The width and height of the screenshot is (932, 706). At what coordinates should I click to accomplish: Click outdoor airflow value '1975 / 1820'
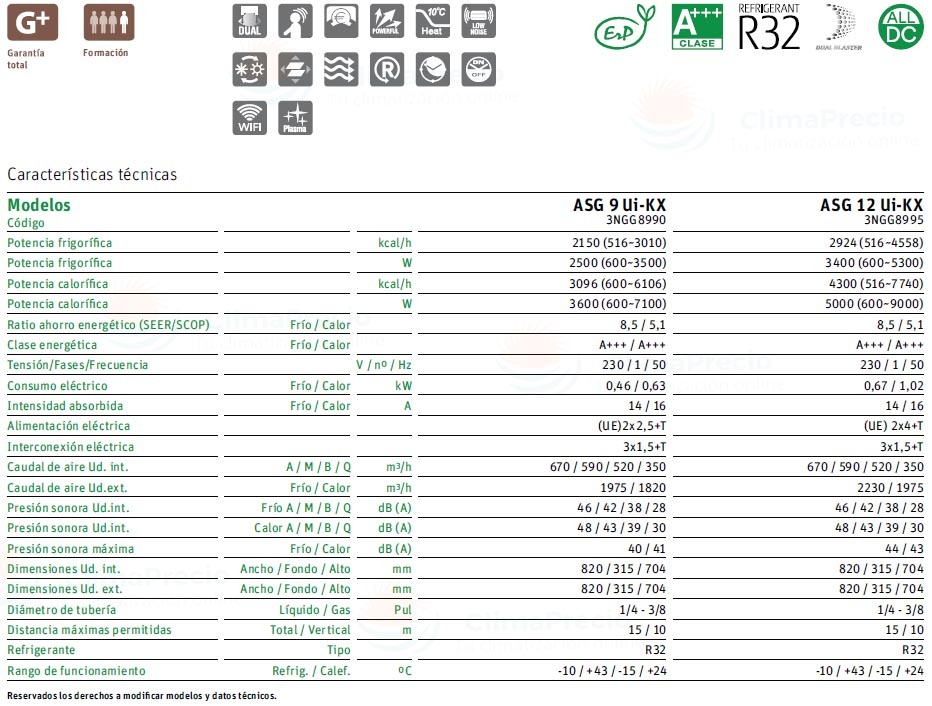pos(633,488)
